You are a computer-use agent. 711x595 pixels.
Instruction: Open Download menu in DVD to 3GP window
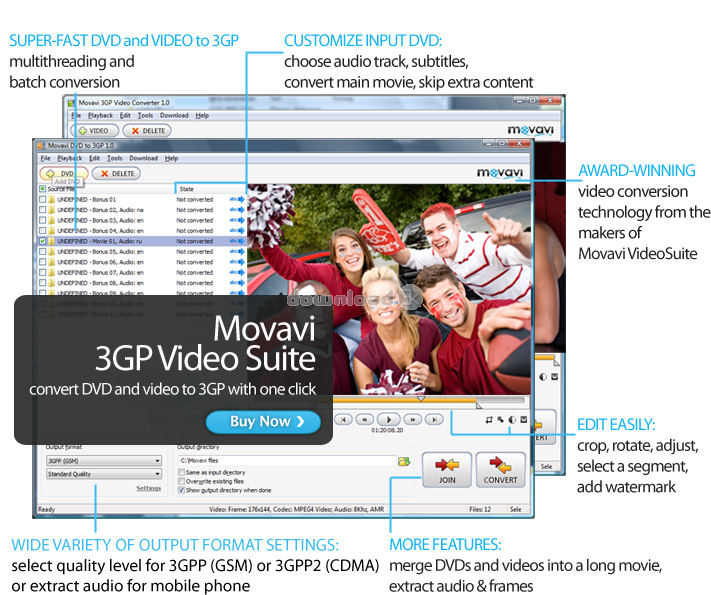click(x=143, y=158)
